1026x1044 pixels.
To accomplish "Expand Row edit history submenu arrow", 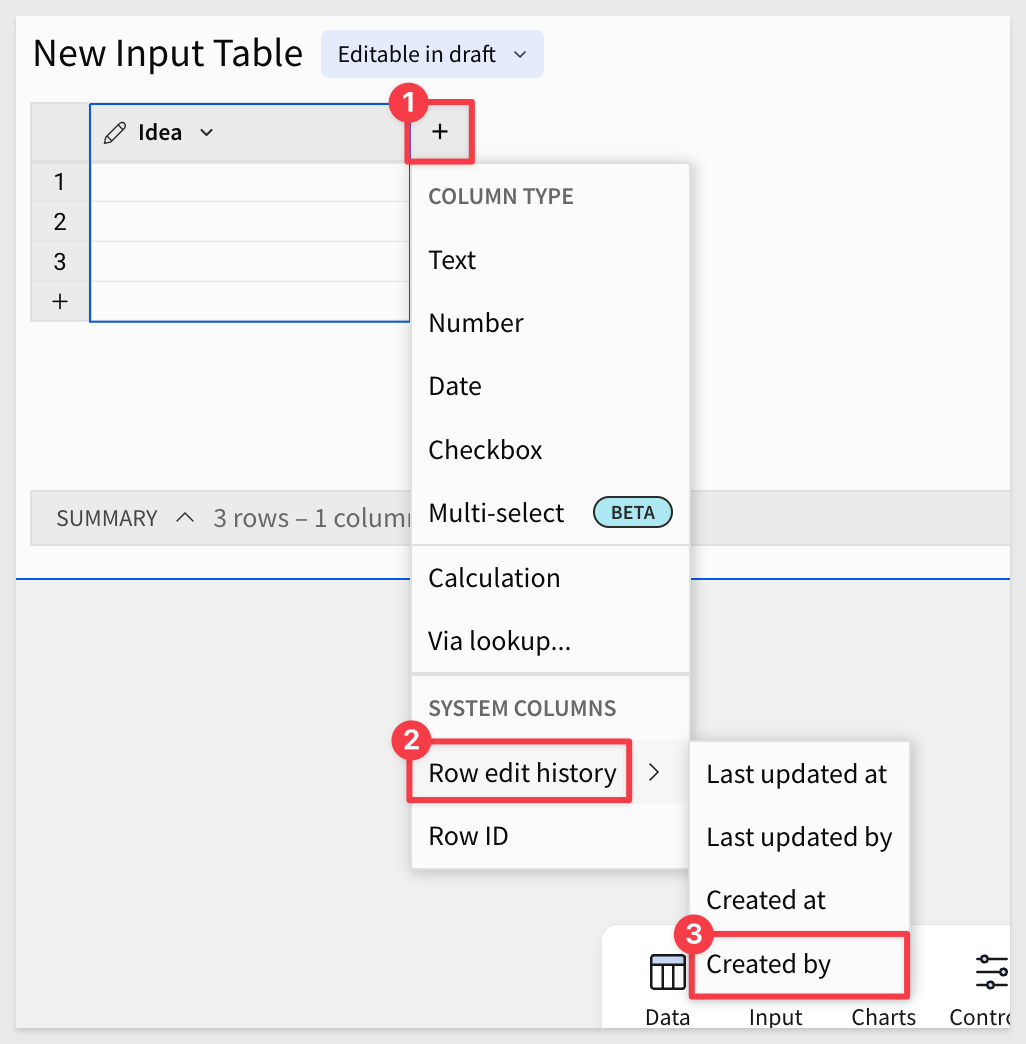I will tap(654, 772).
